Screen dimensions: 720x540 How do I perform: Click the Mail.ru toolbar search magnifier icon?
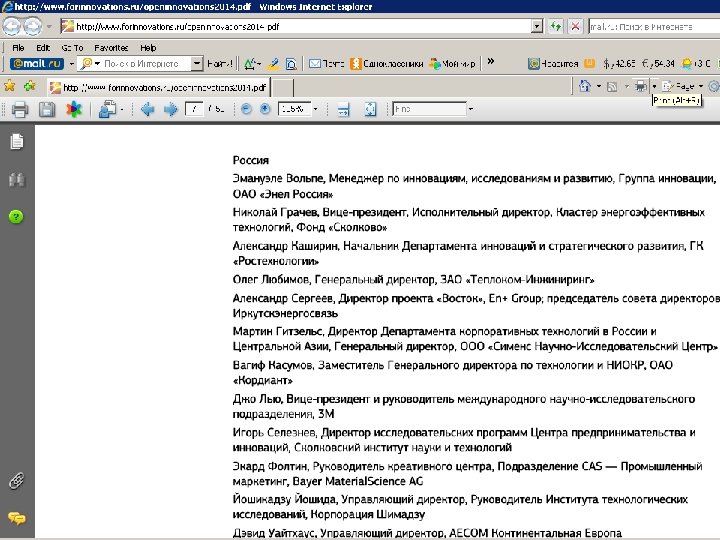86,63
